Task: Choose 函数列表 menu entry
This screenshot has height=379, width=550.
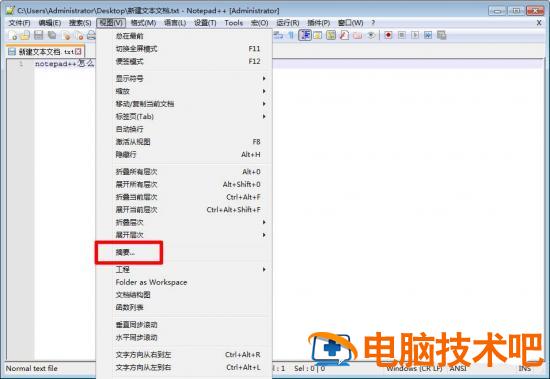Action: click(x=185, y=307)
